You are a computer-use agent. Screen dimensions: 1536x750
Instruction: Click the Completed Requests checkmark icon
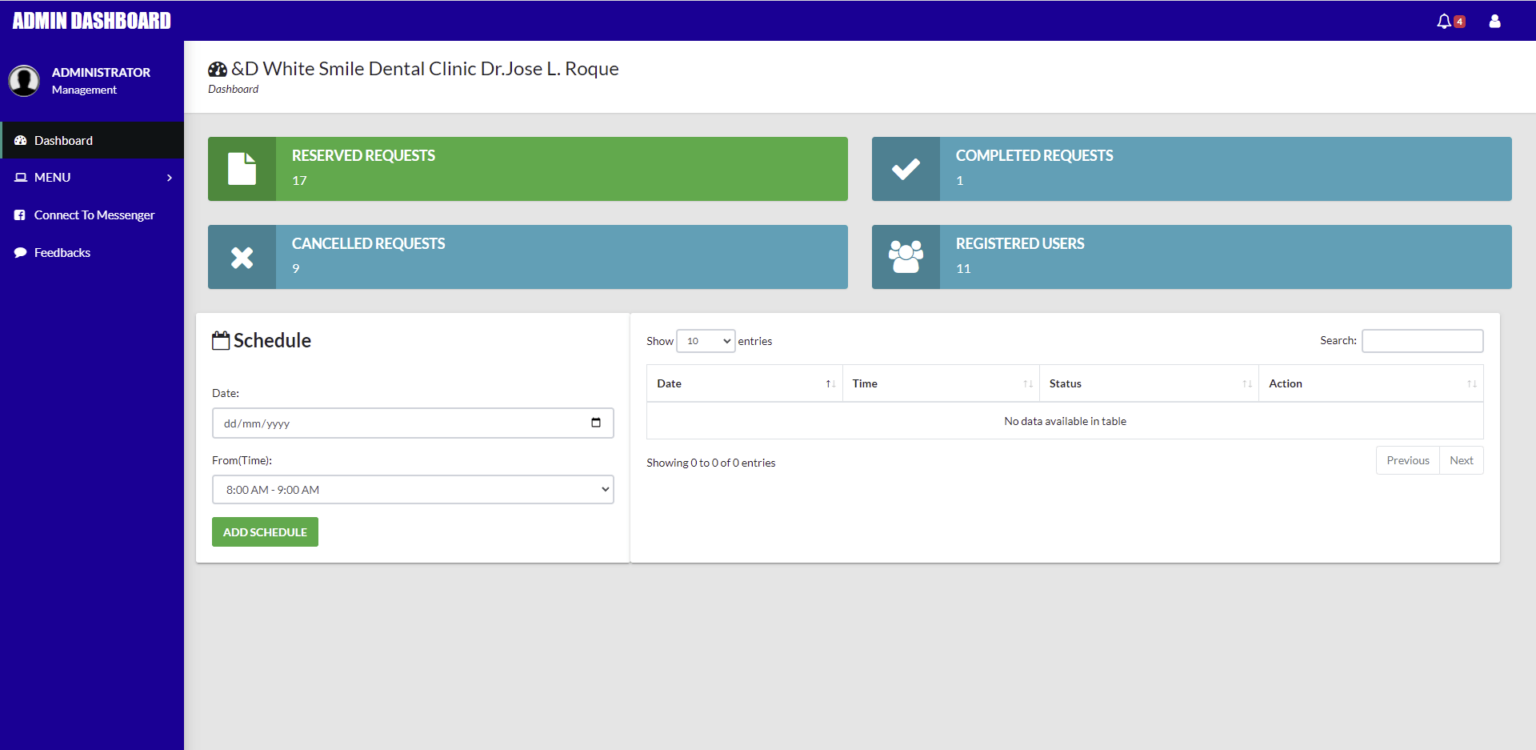(x=905, y=168)
